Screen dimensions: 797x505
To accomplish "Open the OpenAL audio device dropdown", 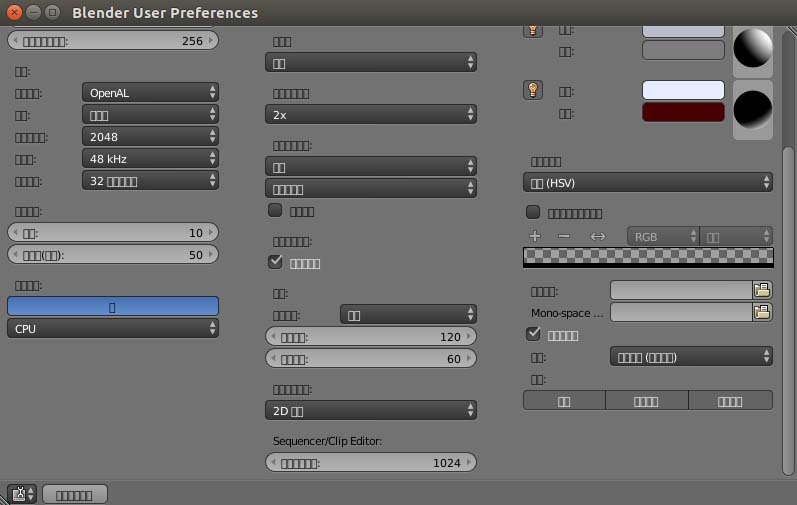I will (150, 92).
